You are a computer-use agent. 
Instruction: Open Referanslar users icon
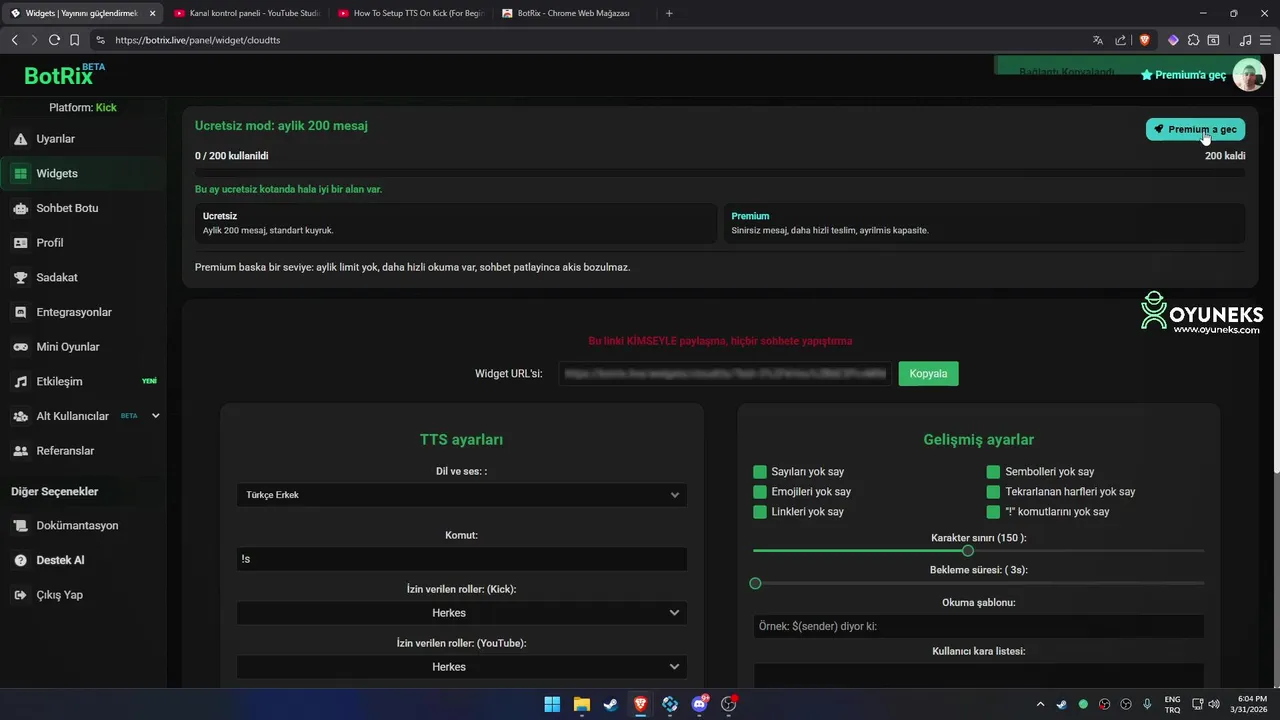point(20,451)
